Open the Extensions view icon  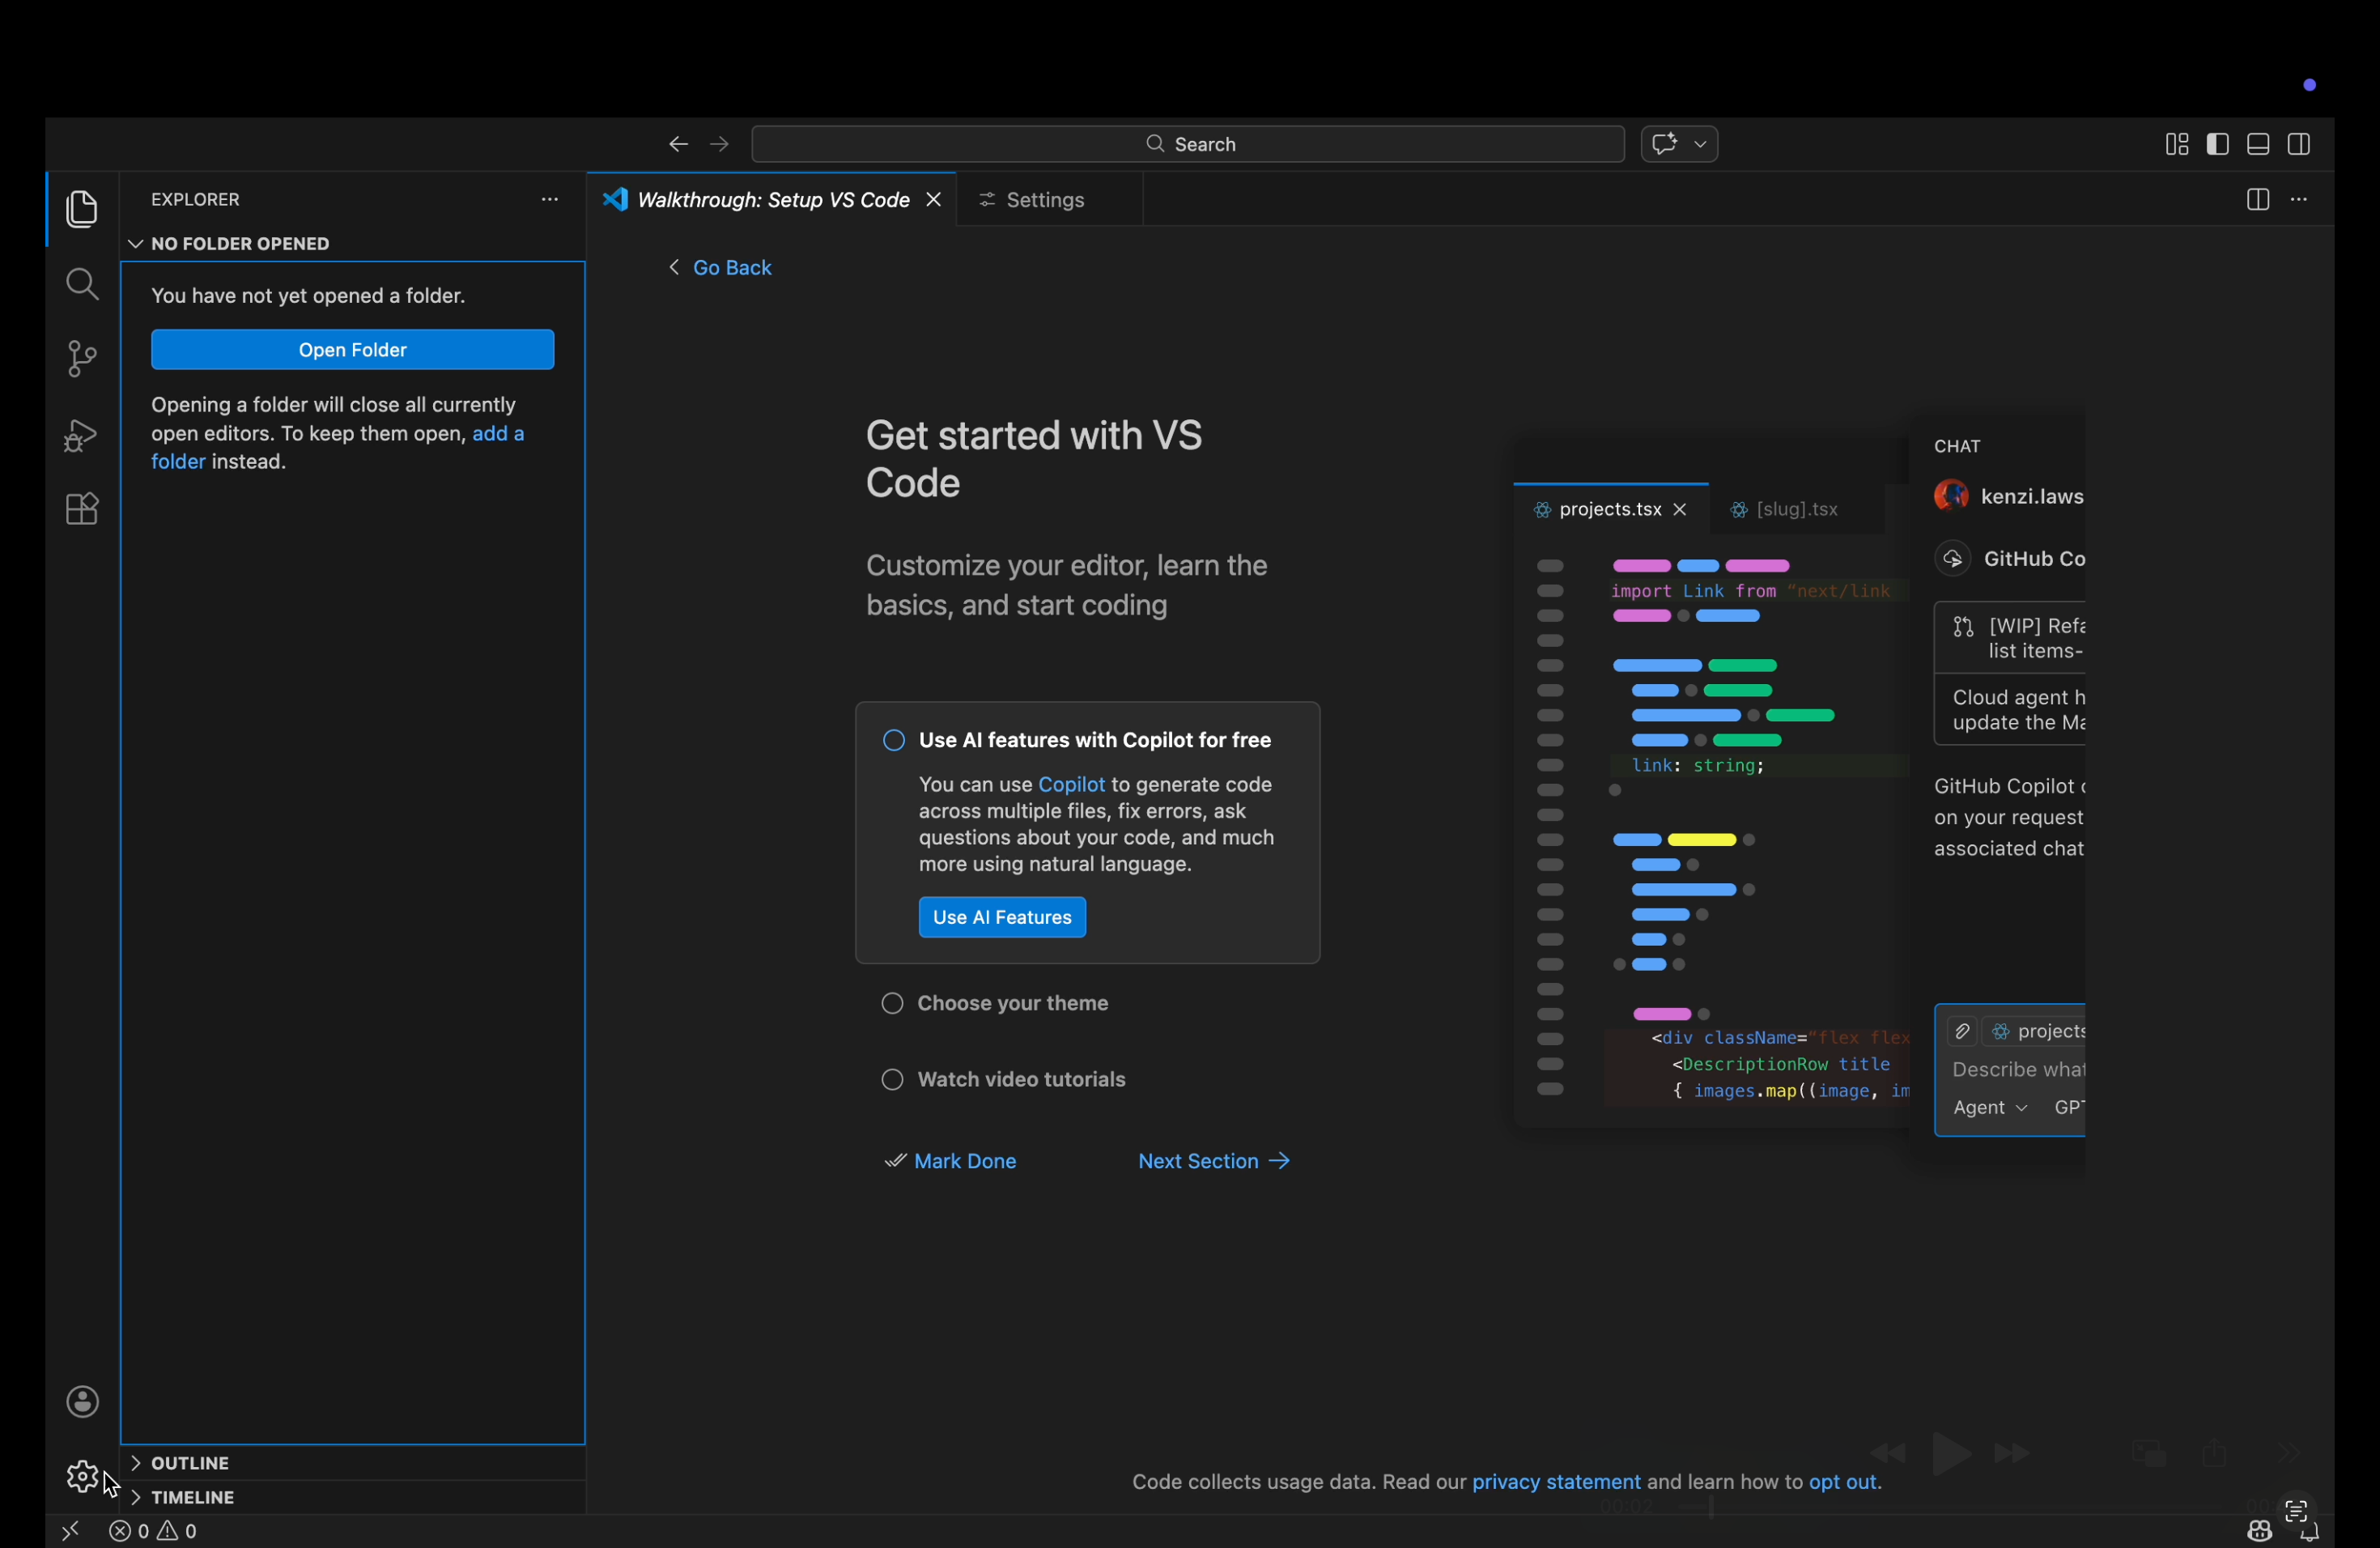coord(82,510)
